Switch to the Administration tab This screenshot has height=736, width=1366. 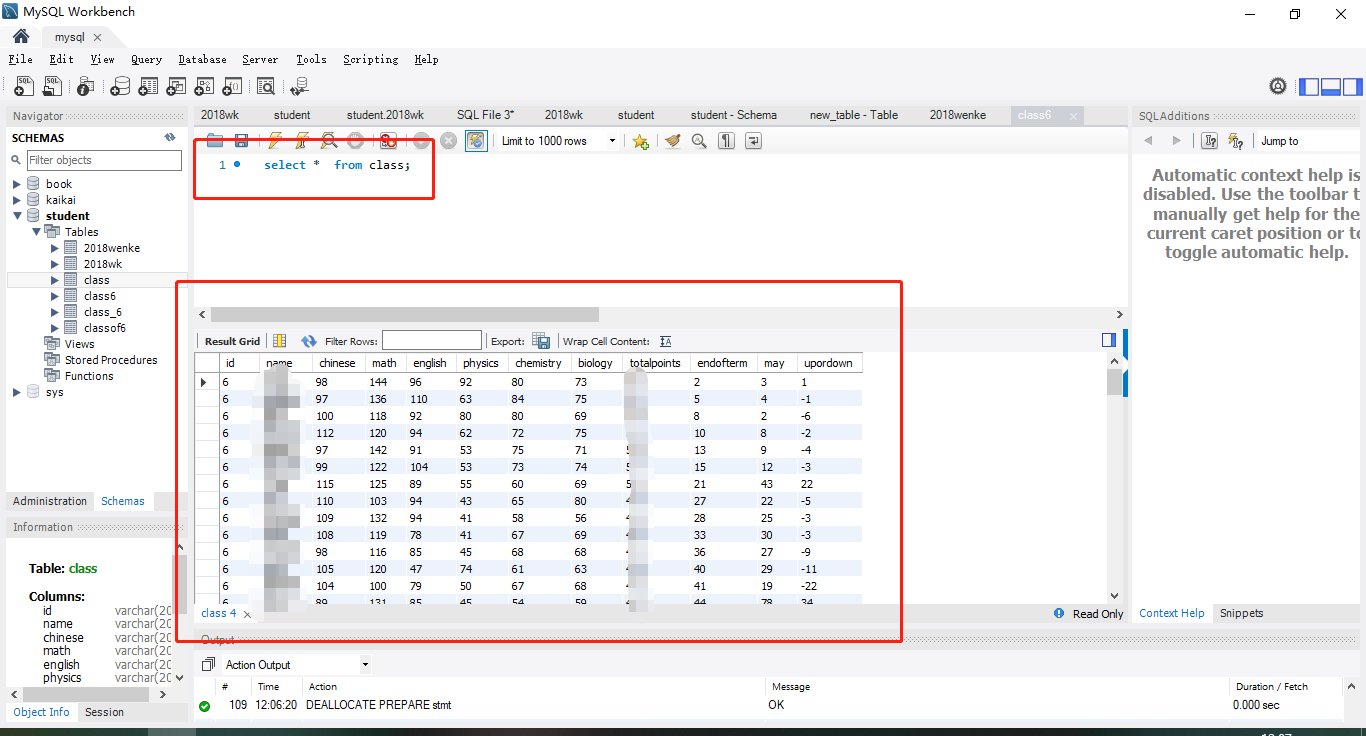click(x=50, y=501)
